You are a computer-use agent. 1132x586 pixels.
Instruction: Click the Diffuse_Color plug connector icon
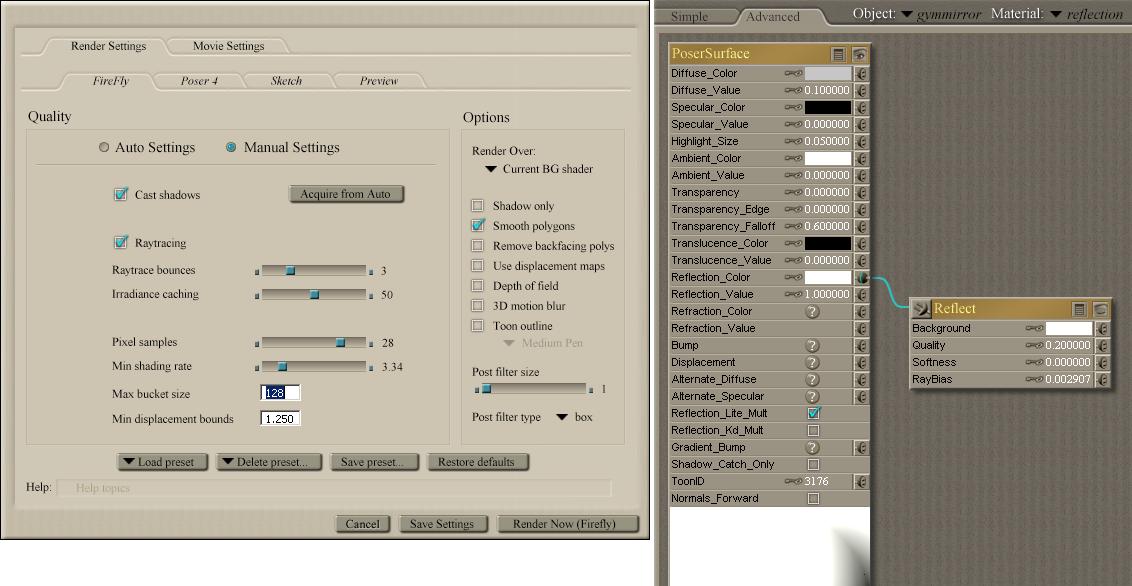tap(861, 74)
